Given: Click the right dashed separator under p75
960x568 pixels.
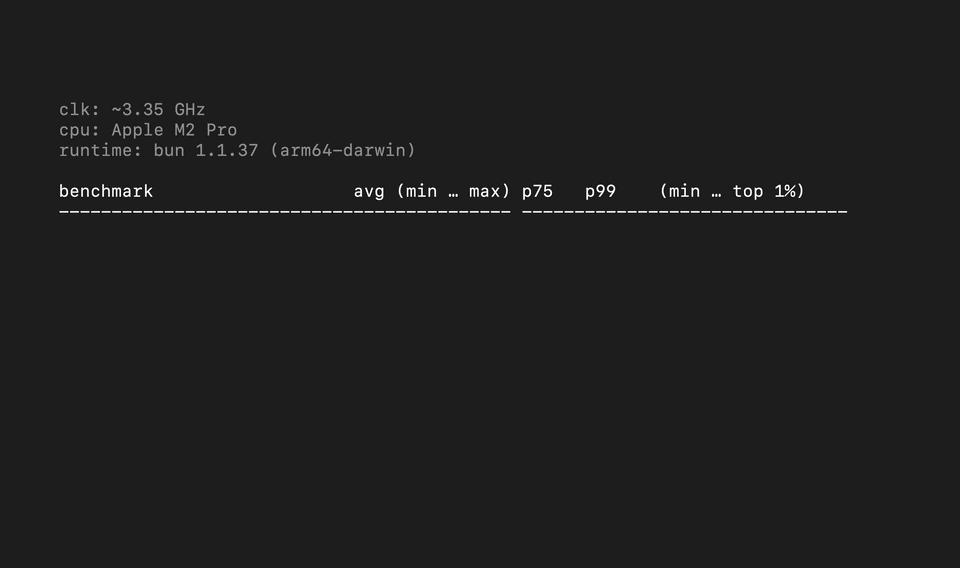Looking at the screenshot, I should tap(685, 212).
